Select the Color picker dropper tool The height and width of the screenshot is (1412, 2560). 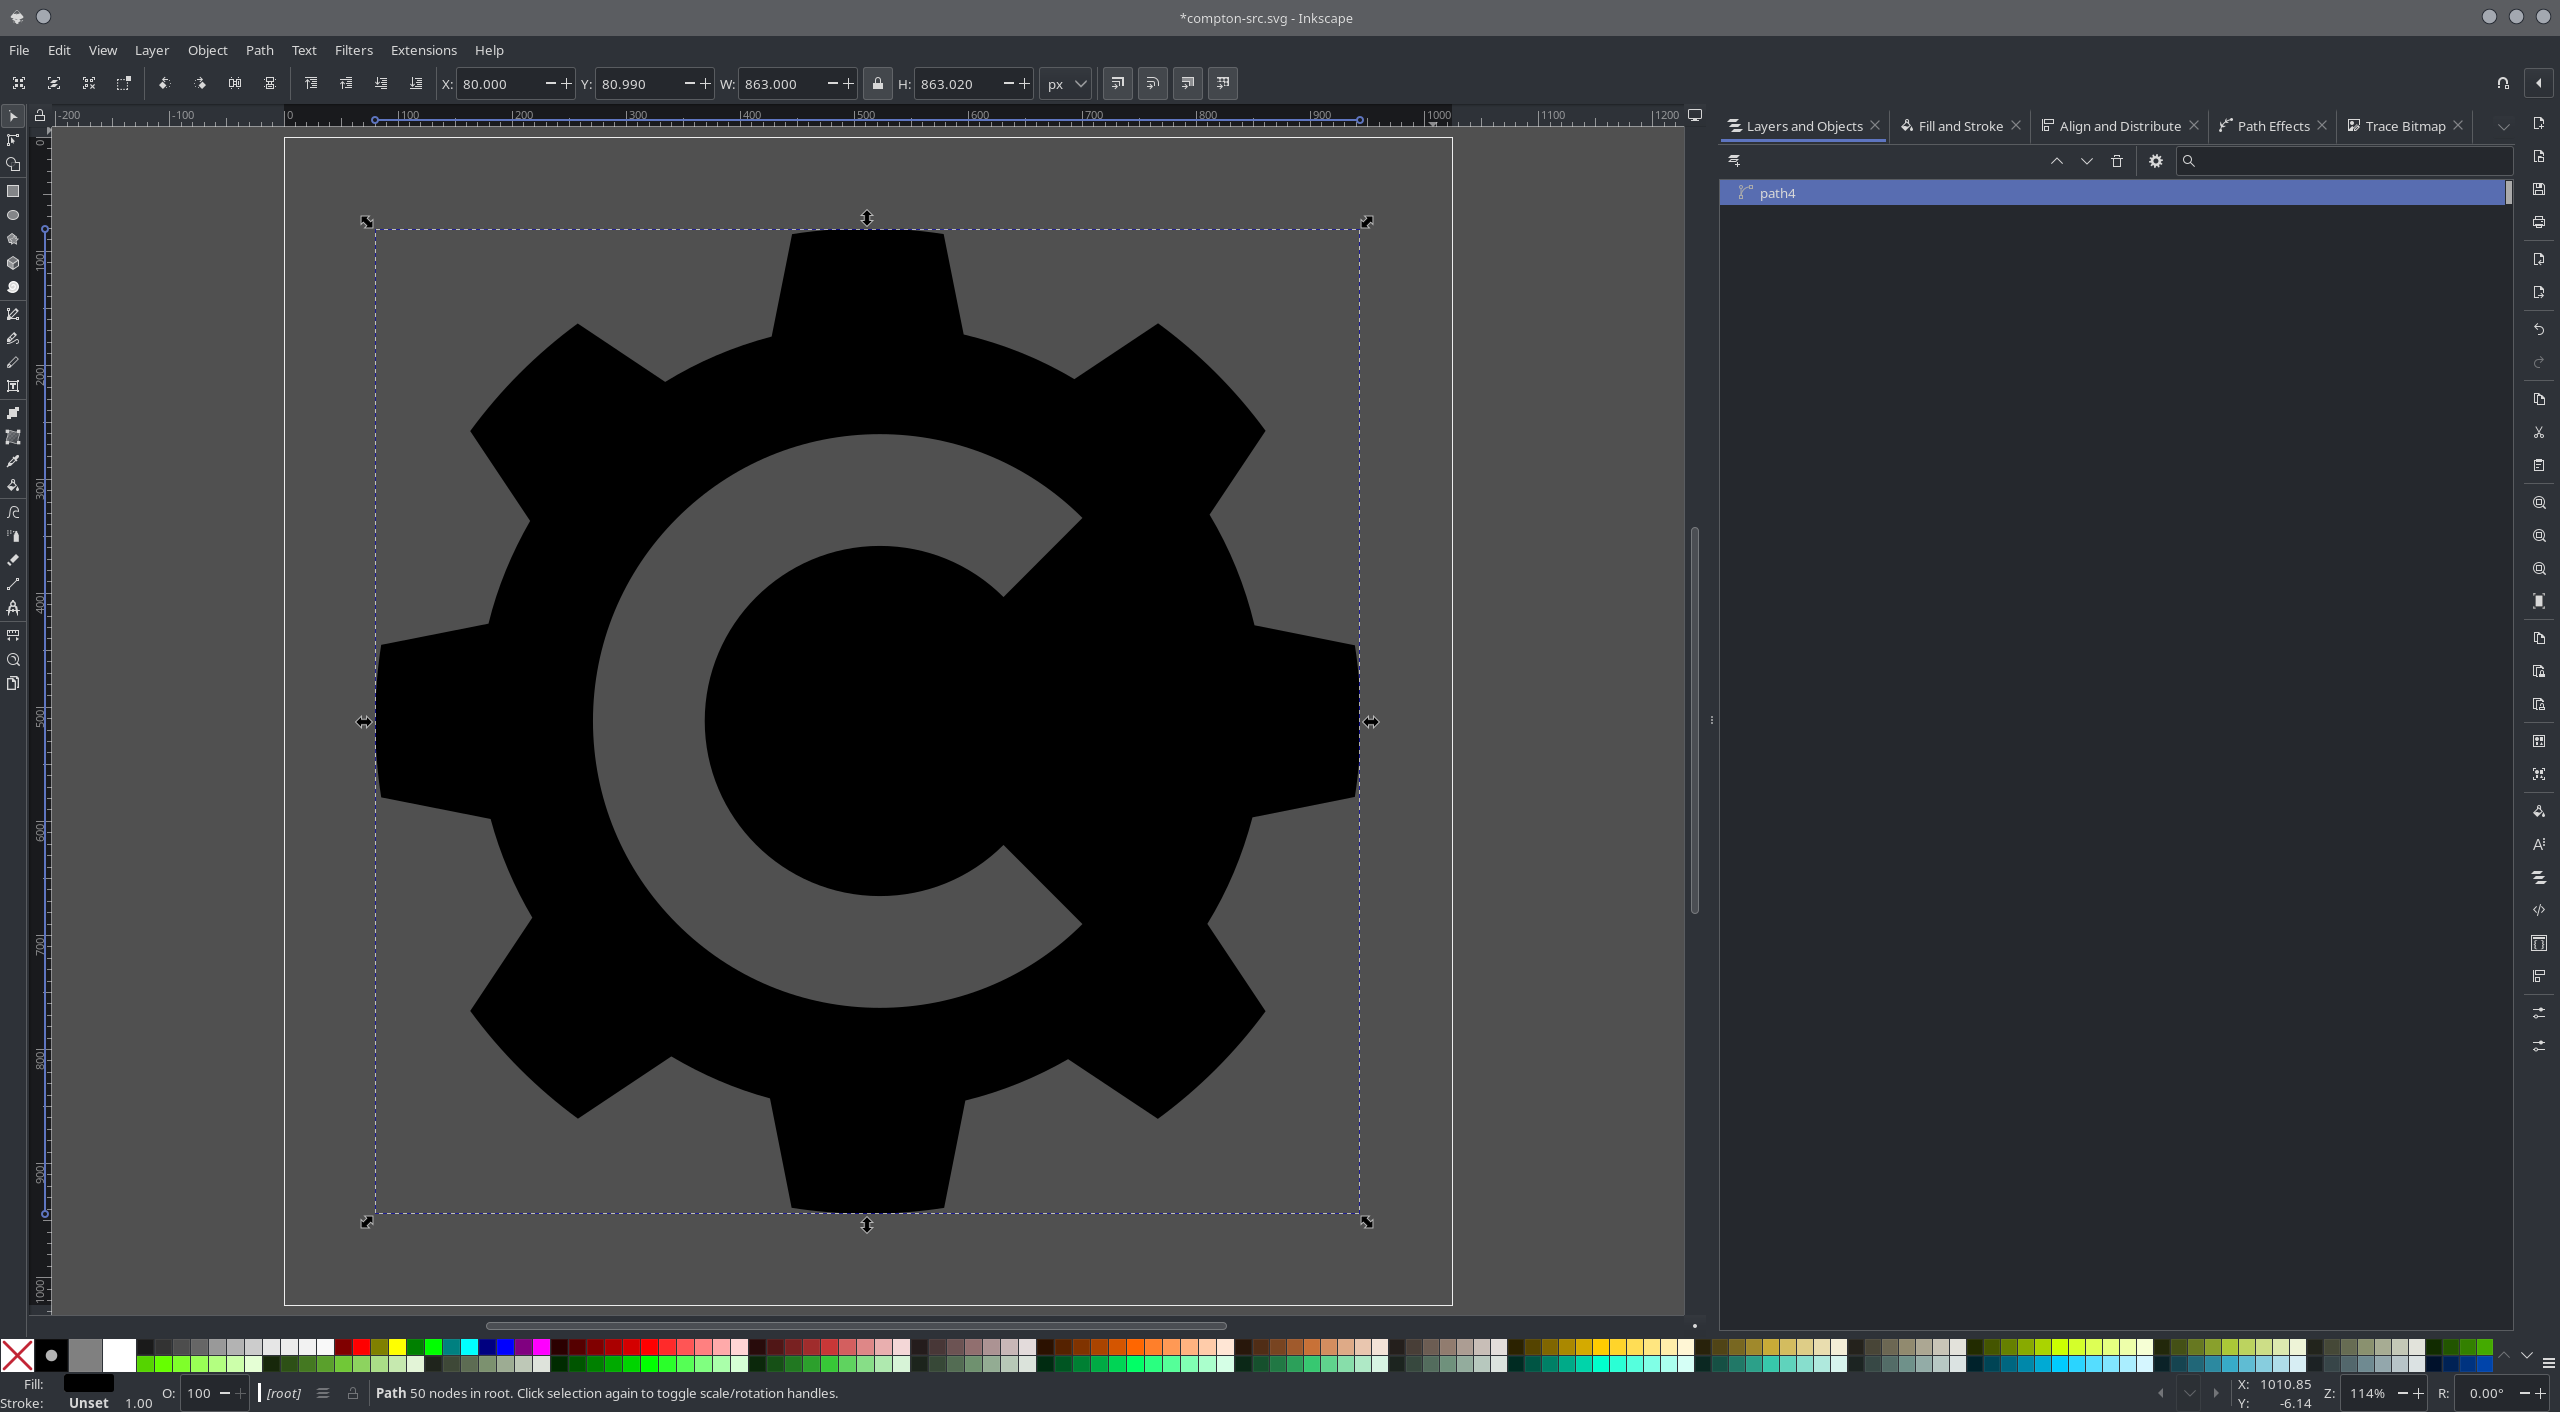[x=13, y=462]
